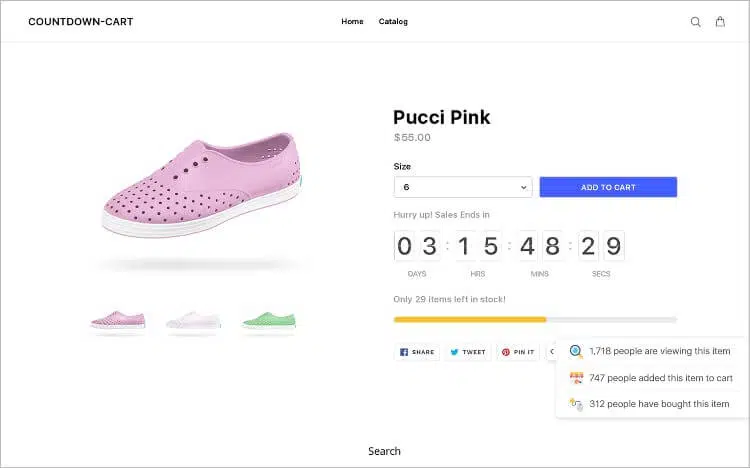Viewport: 750px width, 468px height.
Task: Open the Catalog menu item
Action: [x=393, y=22]
